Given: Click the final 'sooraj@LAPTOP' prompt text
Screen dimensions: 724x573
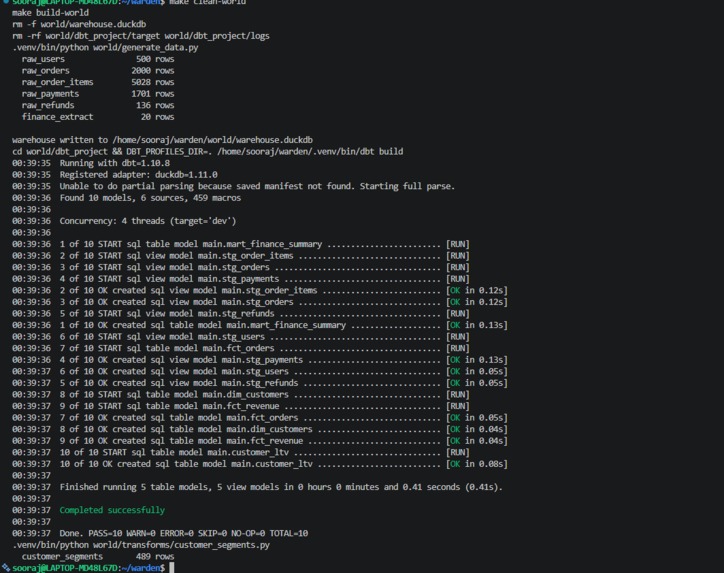Looking at the screenshot, I should click(x=88, y=568).
